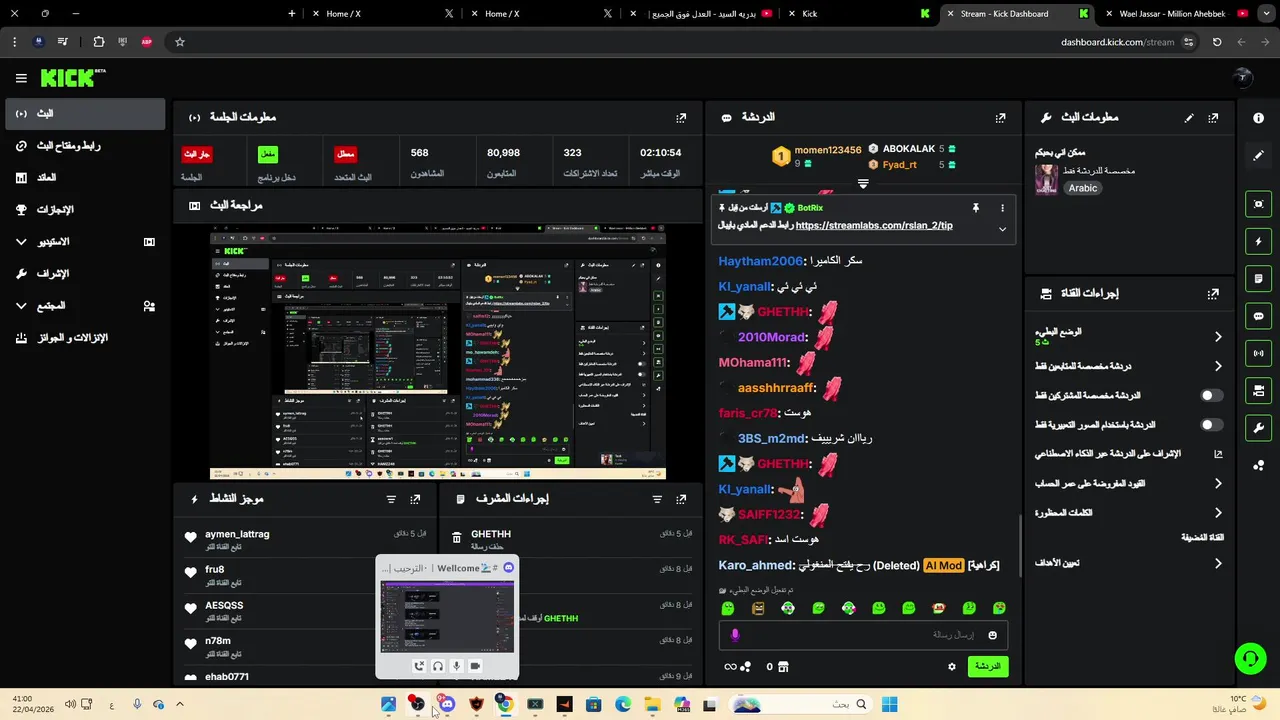Click the wrench icon in the right sidebar
The width and height of the screenshot is (1280, 720).
[1259, 428]
